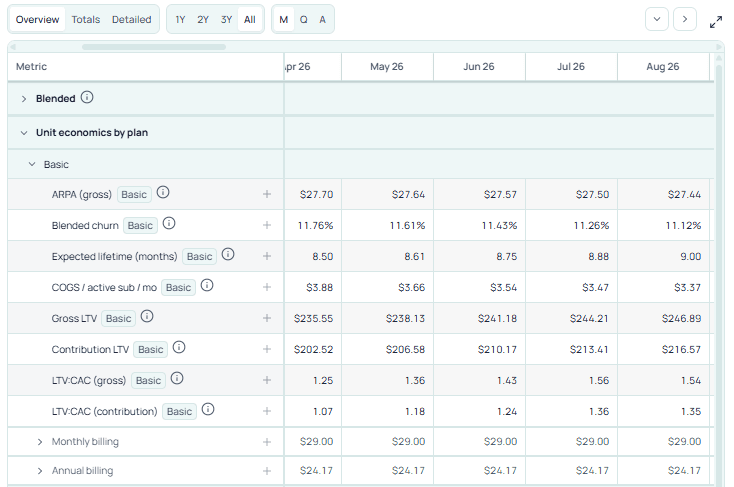Click Basic tag on LTV:CAC (gross) row

(x=148, y=381)
